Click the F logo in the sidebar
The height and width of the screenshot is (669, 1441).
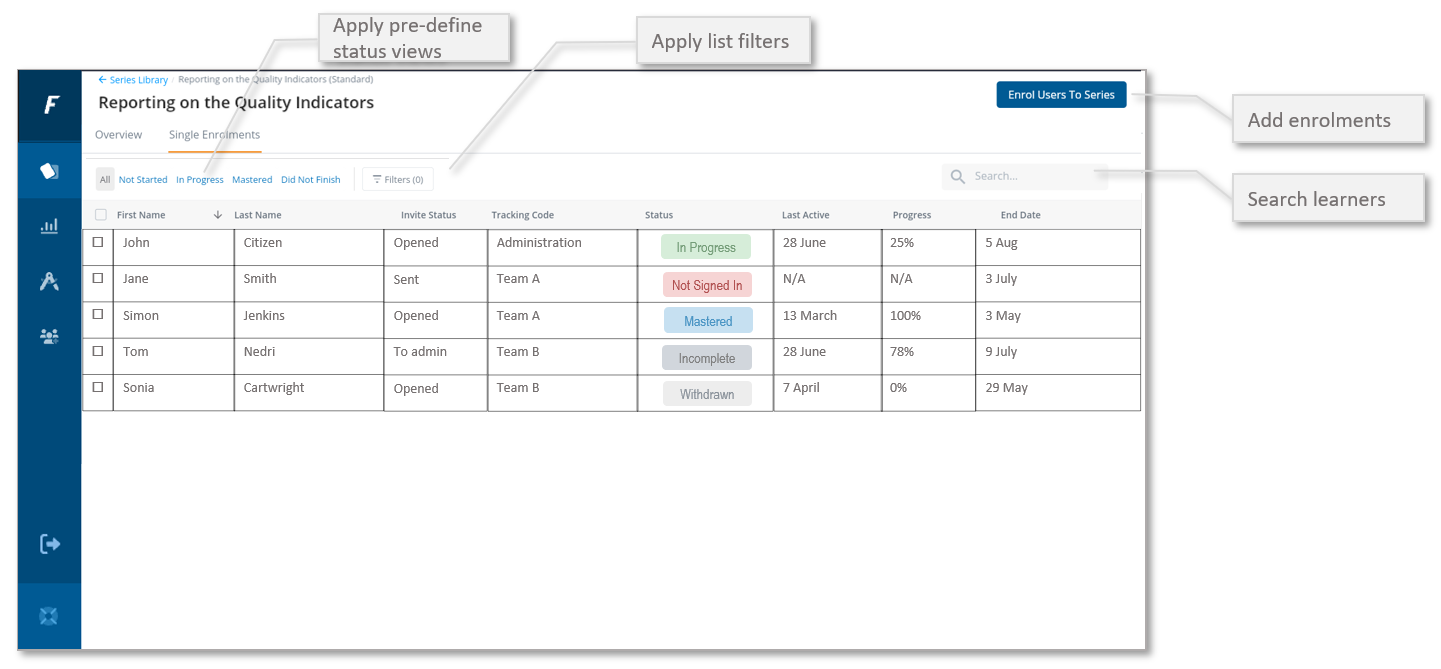(x=50, y=105)
